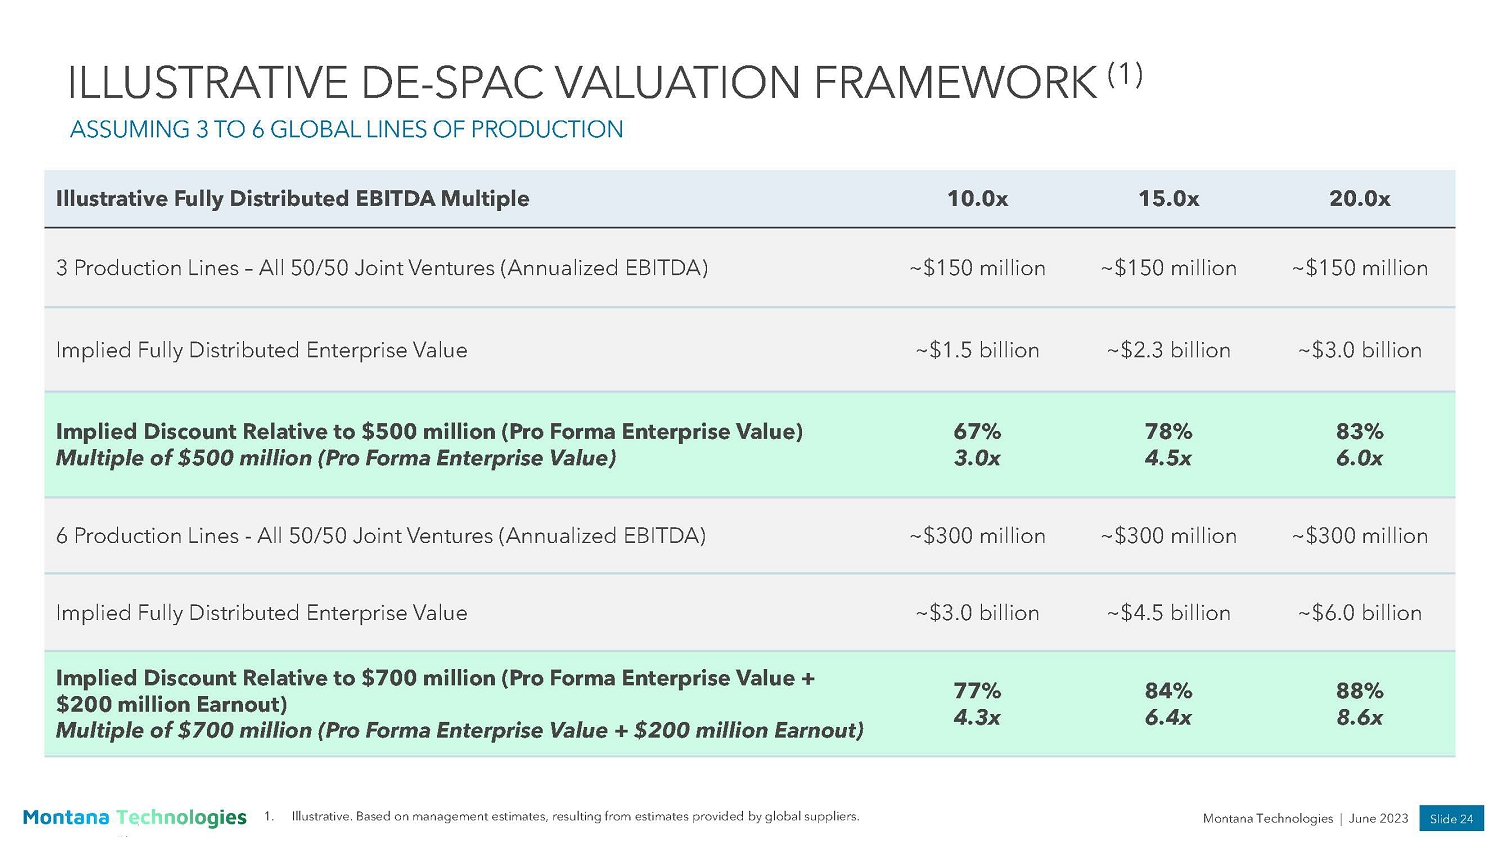Click the 'Illustrative Fully Distributed EBITDA Multiple' header
Viewport: 1500px width, 844px height.
[x=292, y=199]
